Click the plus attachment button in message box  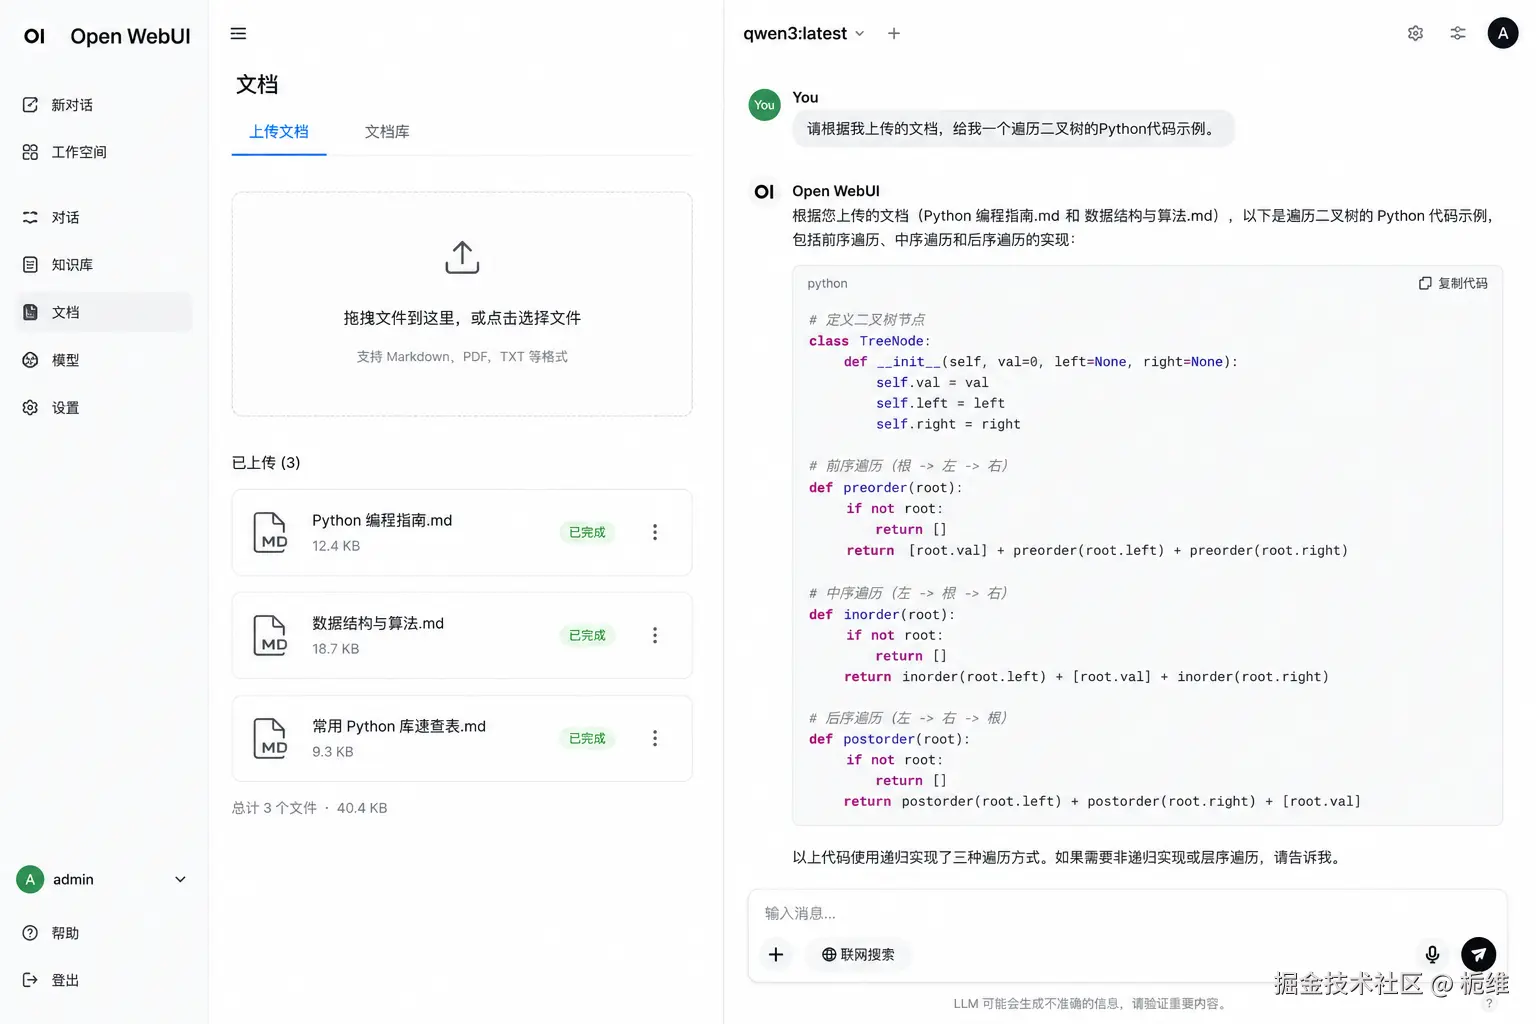click(x=776, y=955)
